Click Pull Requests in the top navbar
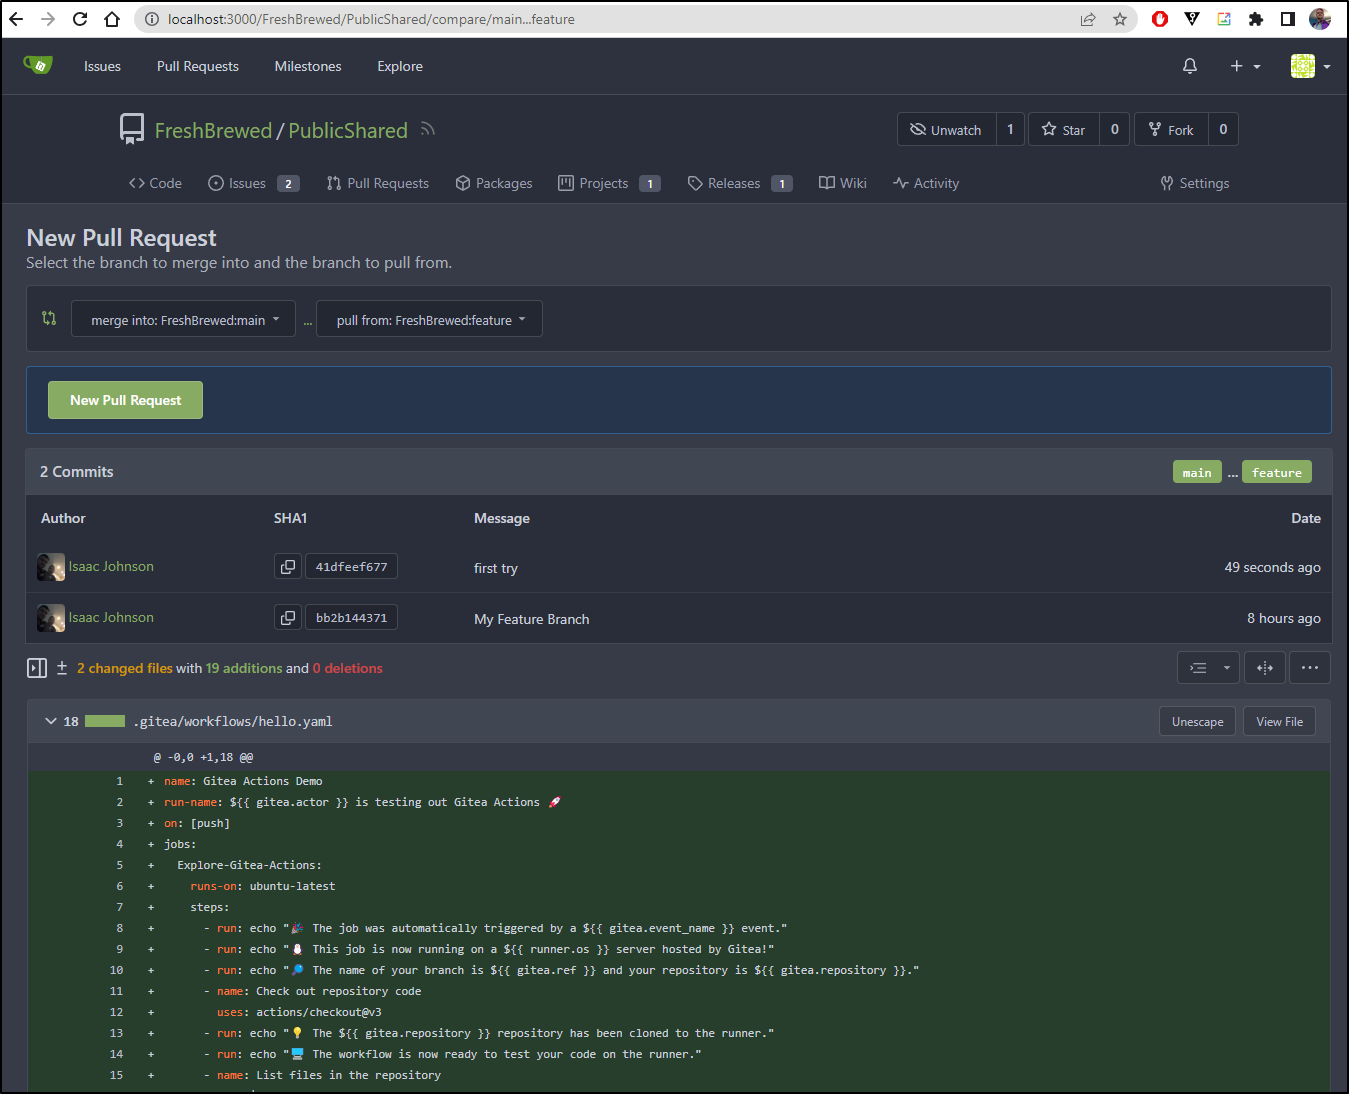 [198, 66]
